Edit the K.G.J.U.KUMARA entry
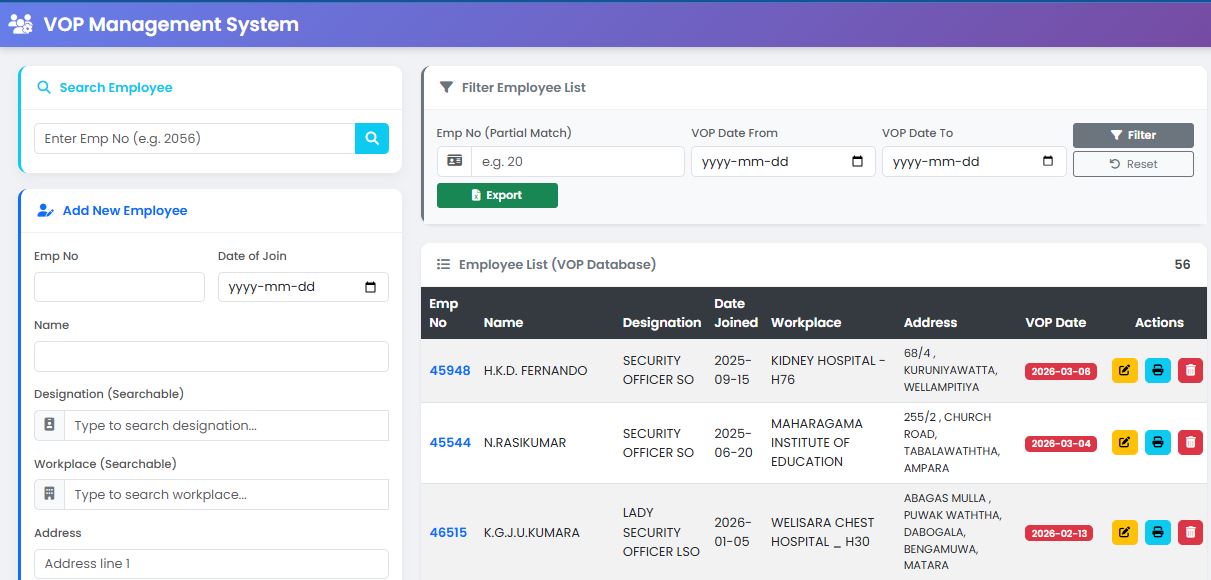1211x580 pixels. [x=1125, y=532]
